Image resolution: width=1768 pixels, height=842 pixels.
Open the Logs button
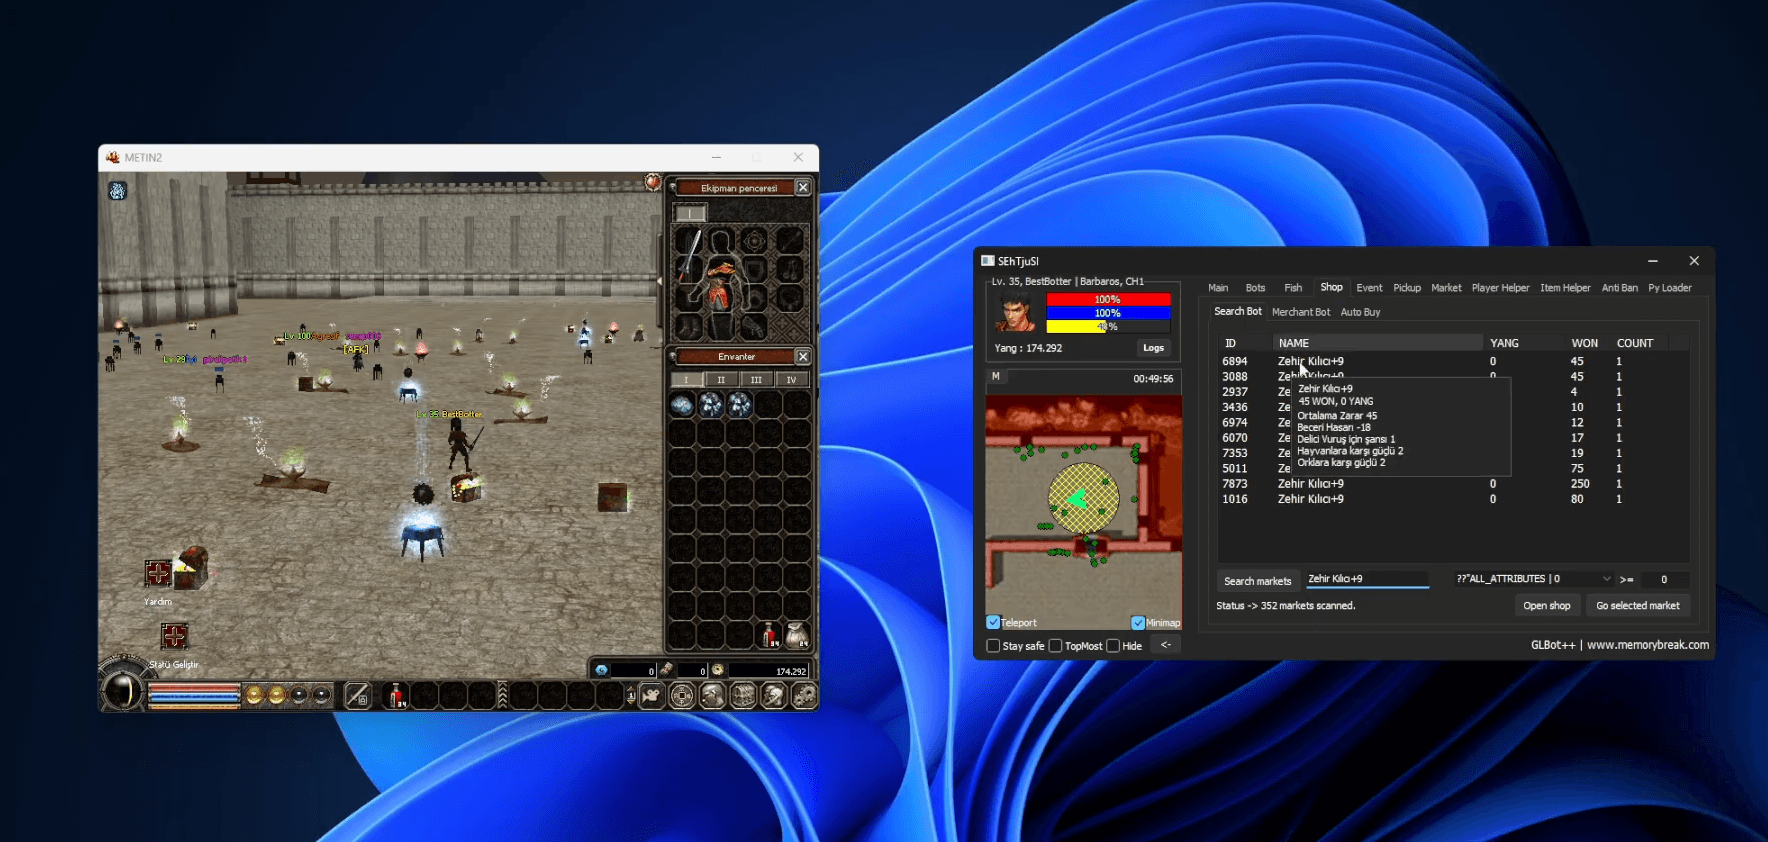(x=1153, y=348)
